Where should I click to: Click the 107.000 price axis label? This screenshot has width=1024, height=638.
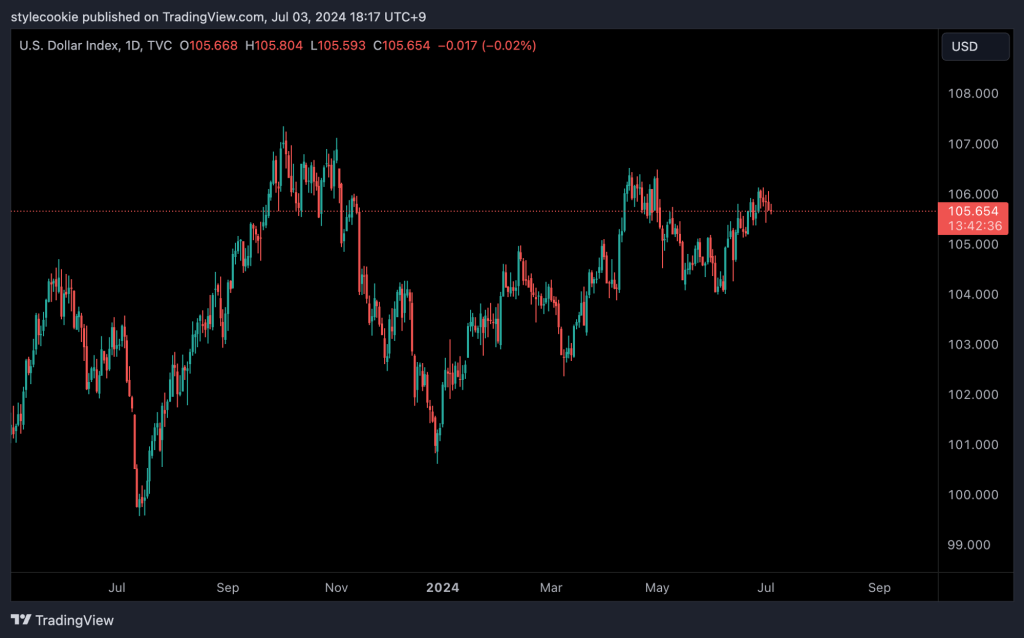[x=973, y=144]
